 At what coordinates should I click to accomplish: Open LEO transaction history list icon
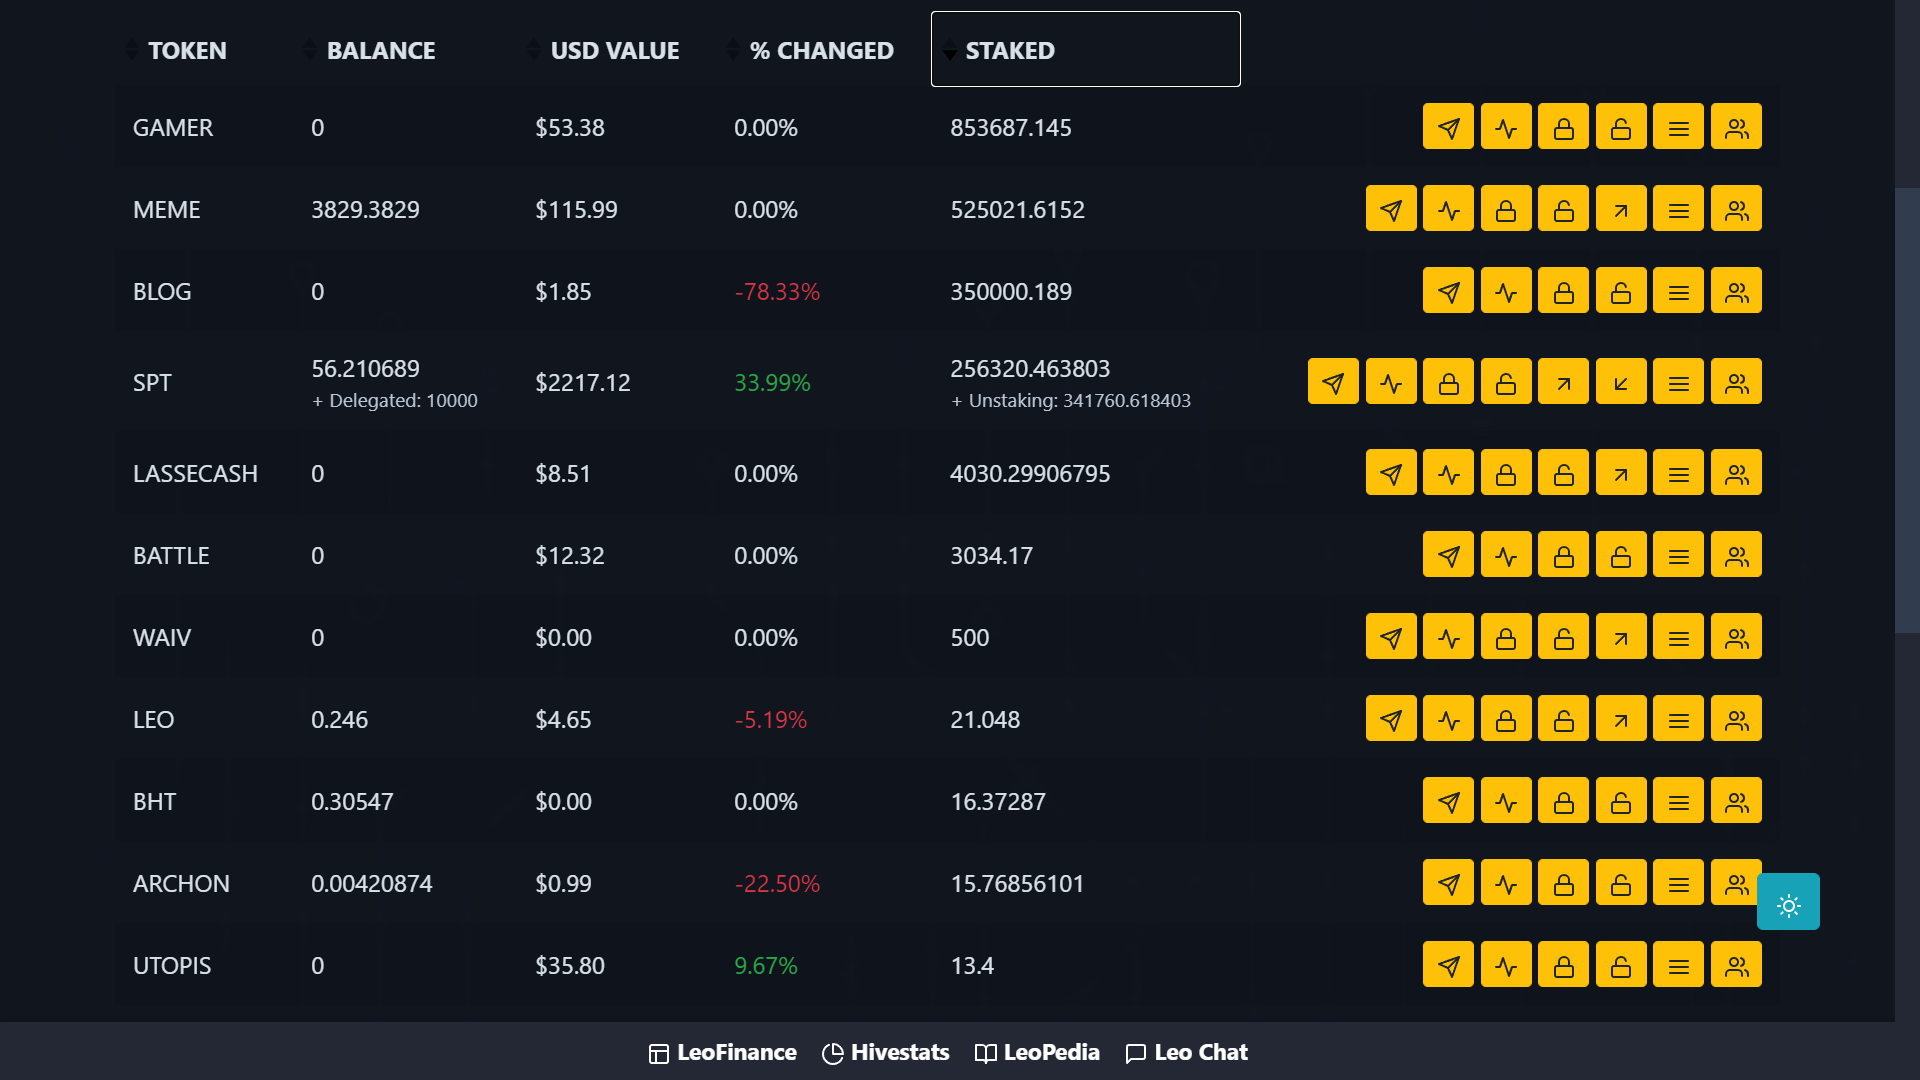pyautogui.click(x=1678, y=719)
